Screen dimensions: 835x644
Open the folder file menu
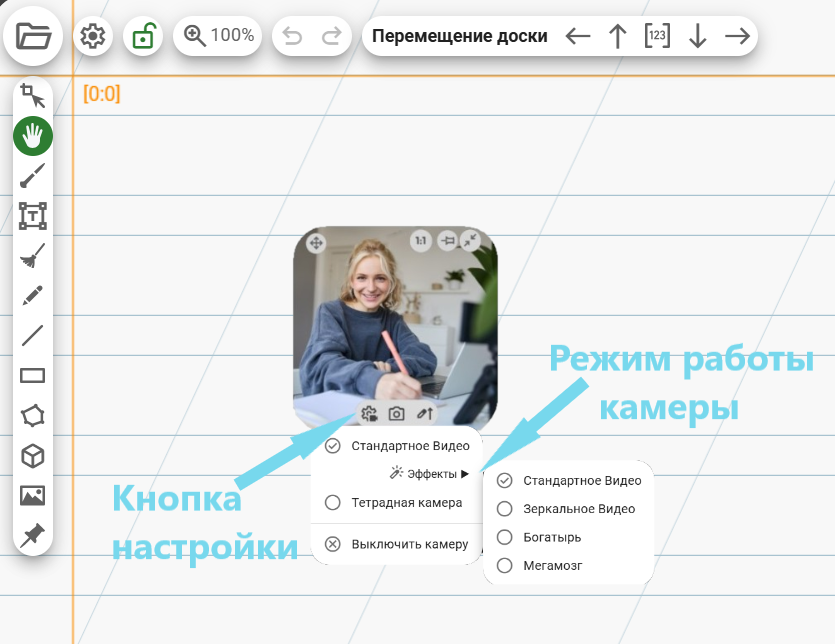[x=33, y=37]
